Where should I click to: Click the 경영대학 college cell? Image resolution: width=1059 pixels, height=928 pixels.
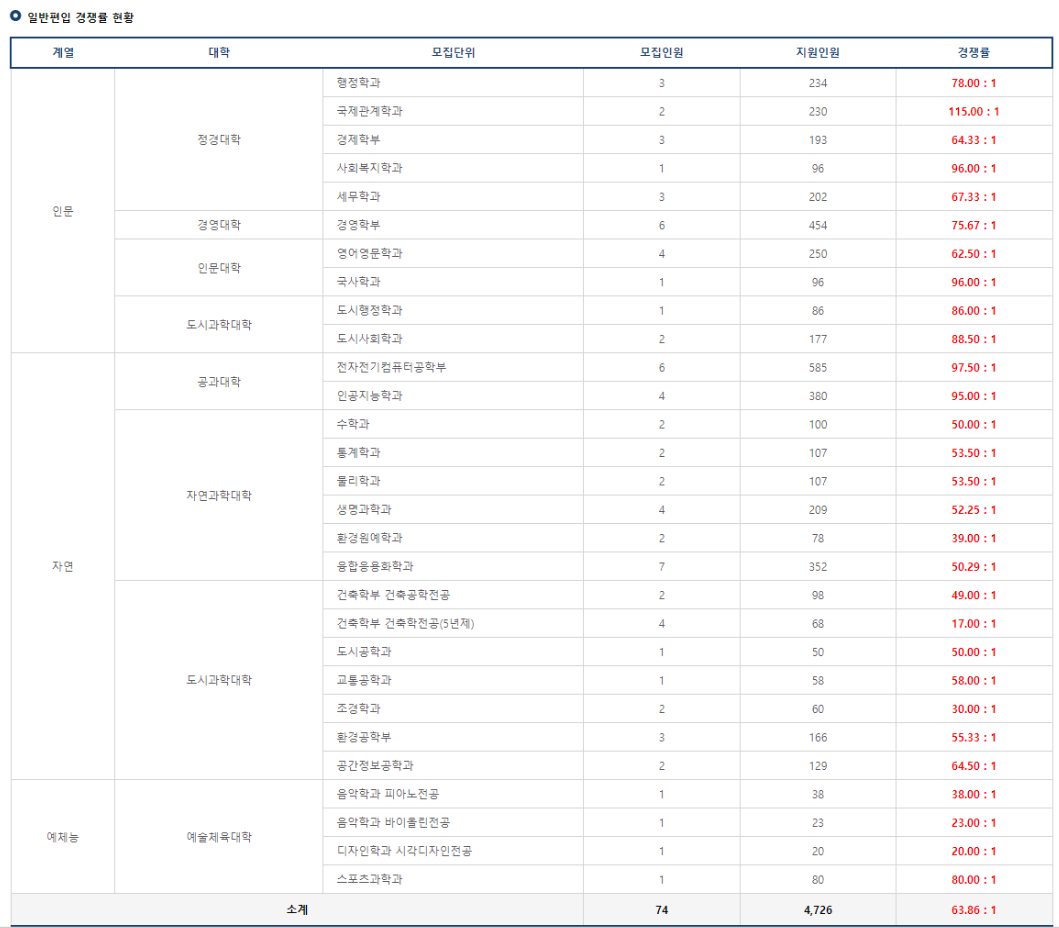pyautogui.click(x=219, y=225)
